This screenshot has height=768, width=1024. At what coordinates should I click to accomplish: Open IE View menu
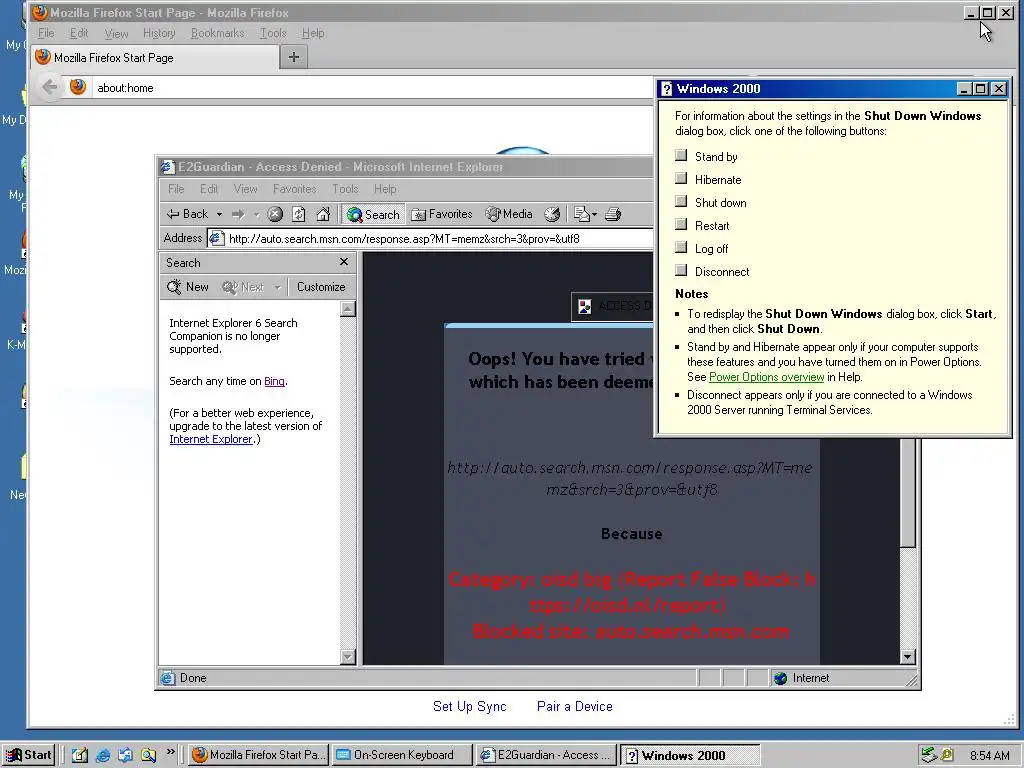click(246, 189)
